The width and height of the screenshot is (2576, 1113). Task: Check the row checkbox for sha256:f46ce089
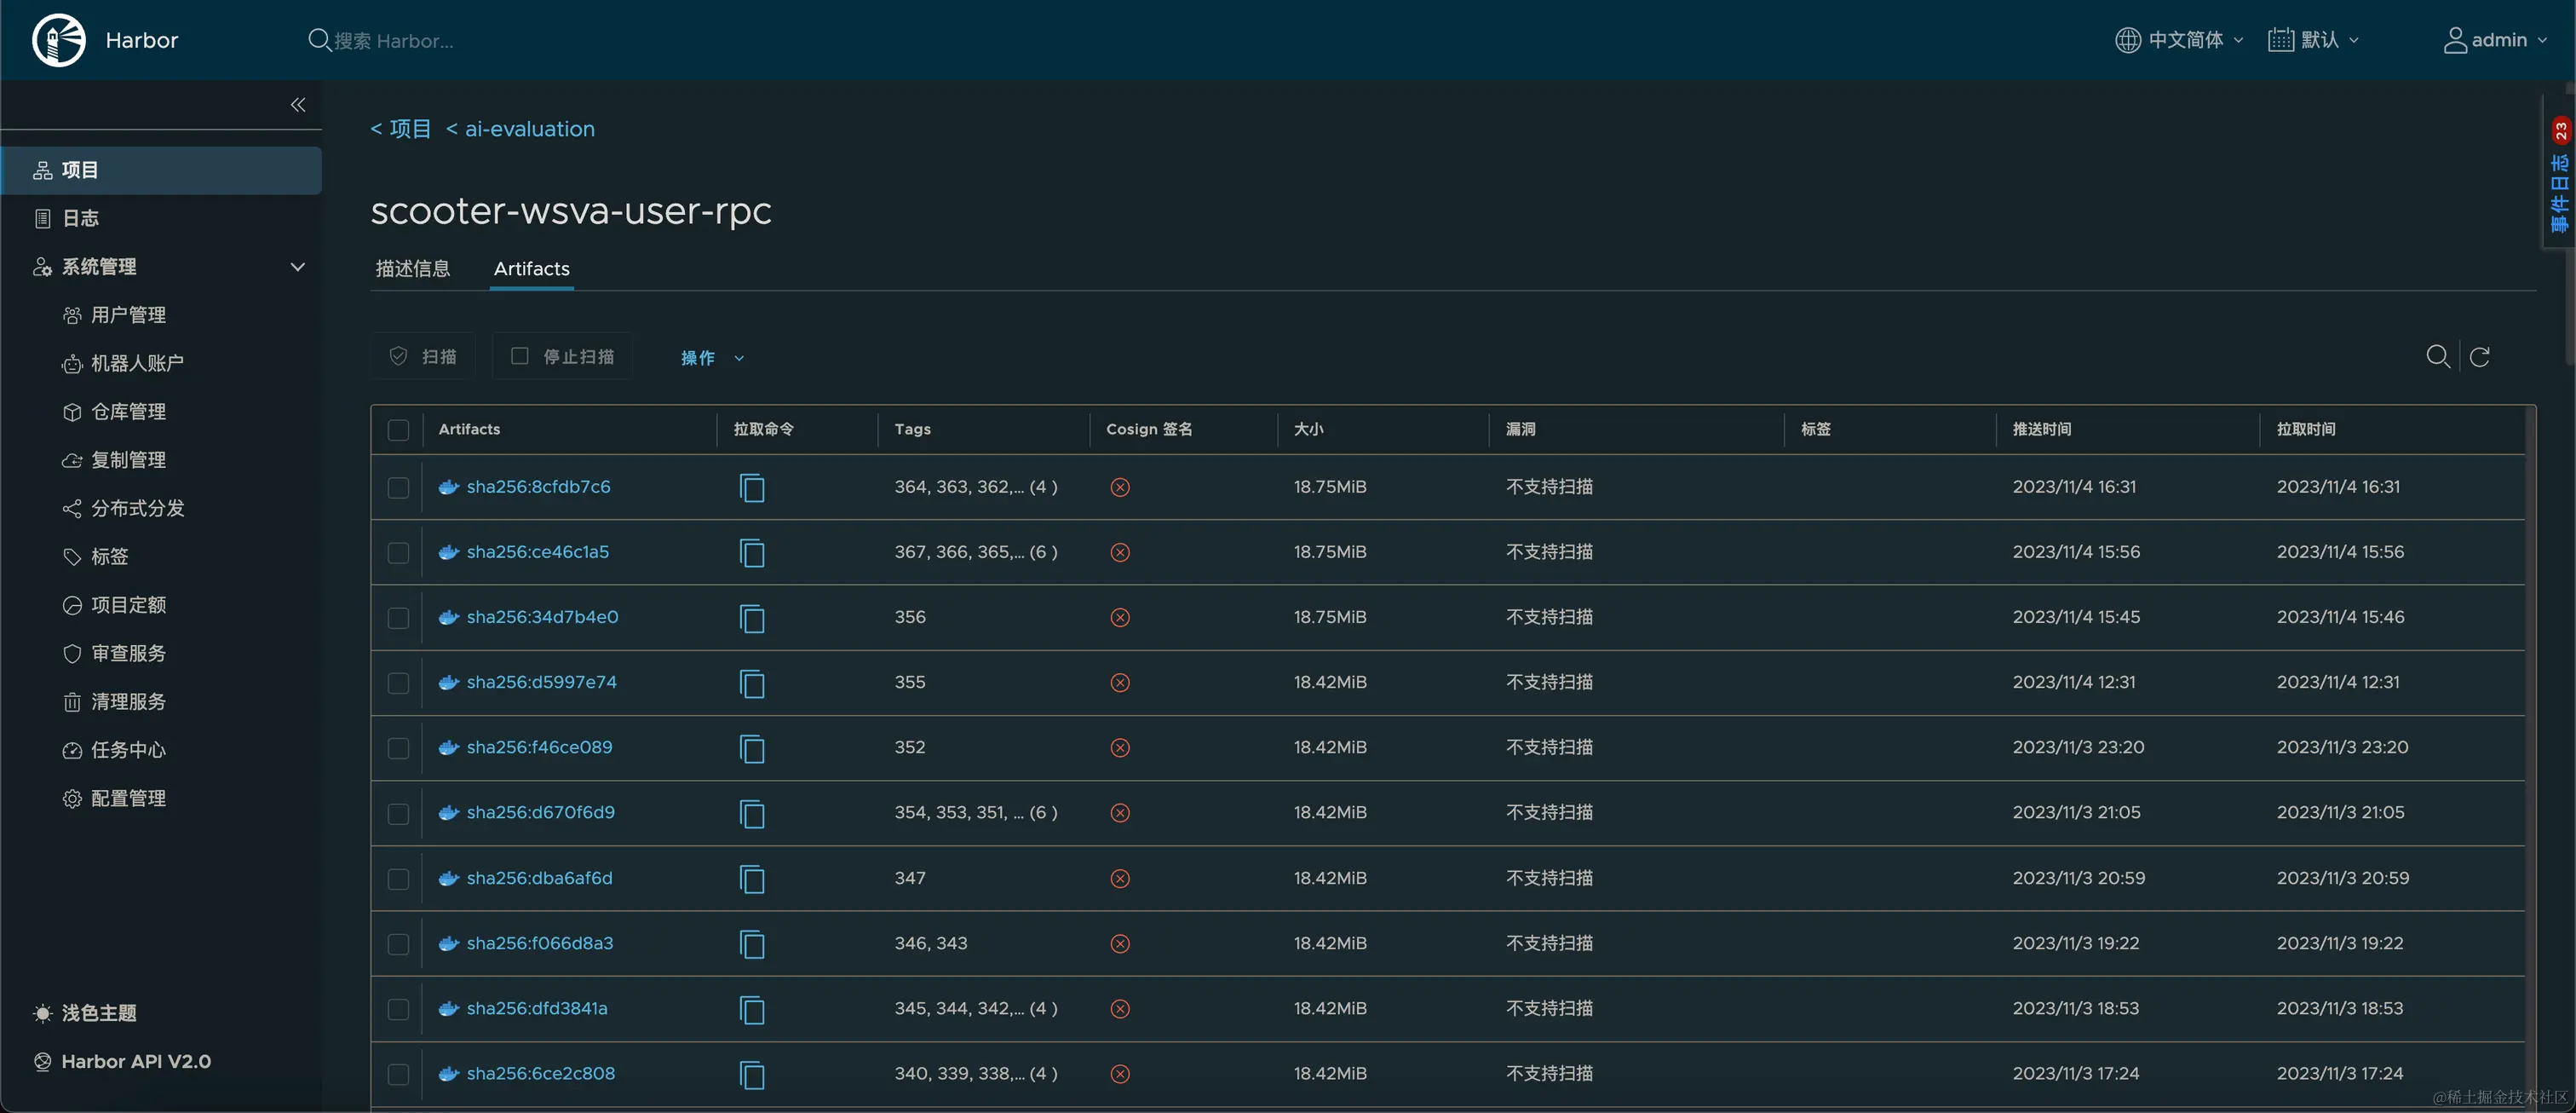pyautogui.click(x=397, y=748)
